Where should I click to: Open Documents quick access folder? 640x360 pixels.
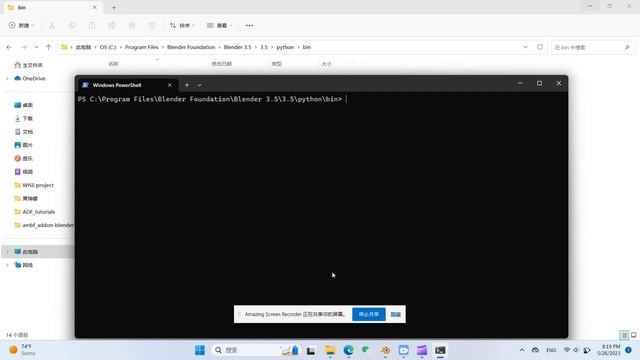(x=23, y=132)
